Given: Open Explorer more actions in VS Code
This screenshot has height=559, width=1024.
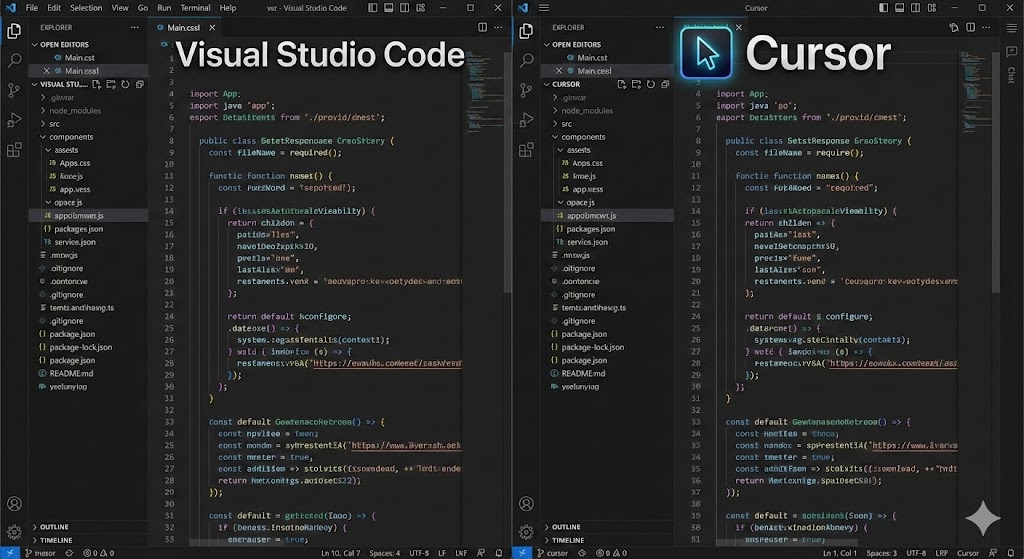Looking at the screenshot, I should click(x=135, y=27).
